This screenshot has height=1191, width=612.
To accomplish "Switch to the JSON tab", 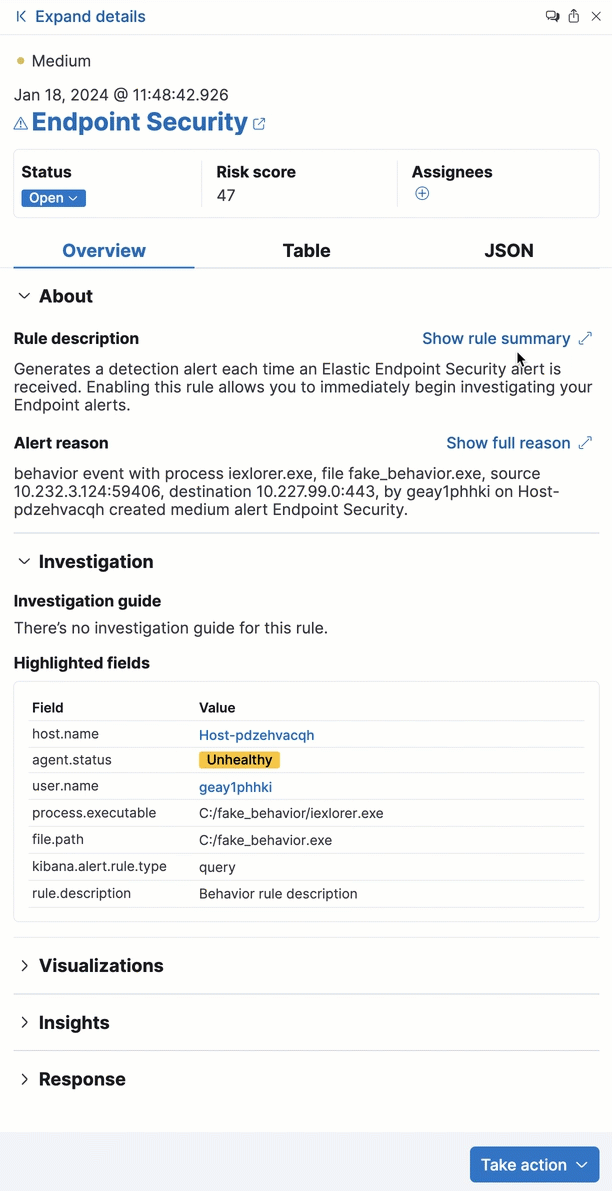I will (508, 251).
